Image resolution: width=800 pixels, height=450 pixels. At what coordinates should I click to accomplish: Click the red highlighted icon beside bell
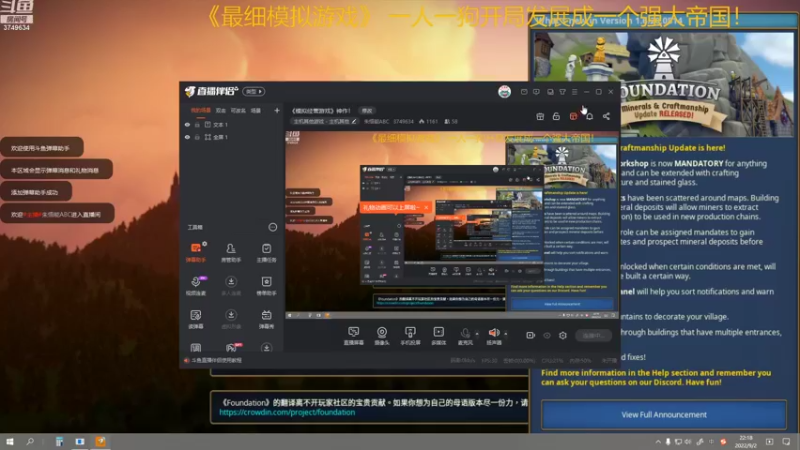(573, 116)
